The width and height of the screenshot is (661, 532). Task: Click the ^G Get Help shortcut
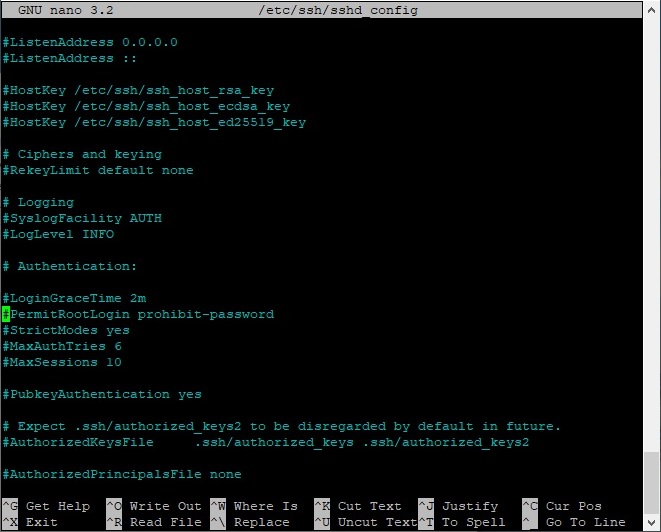46,506
